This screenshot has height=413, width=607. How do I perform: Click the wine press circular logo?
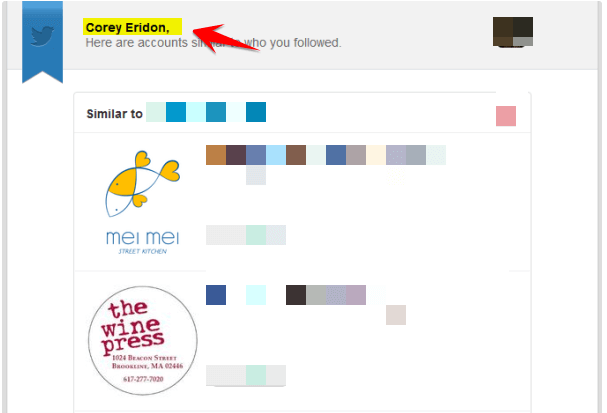(x=142, y=341)
